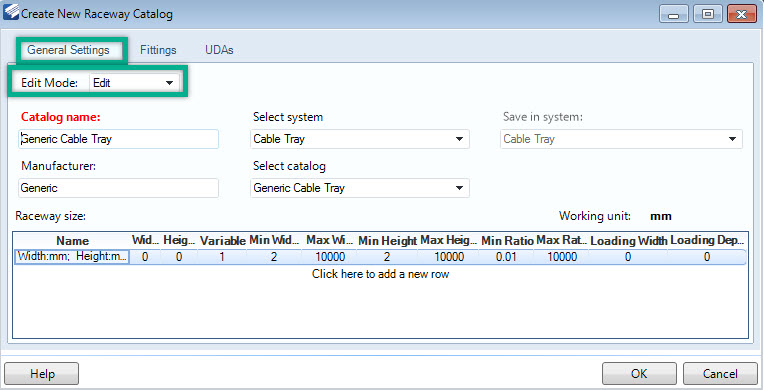Click the Max Ratio column header
The height and width of the screenshot is (390, 764).
(561, 241)
